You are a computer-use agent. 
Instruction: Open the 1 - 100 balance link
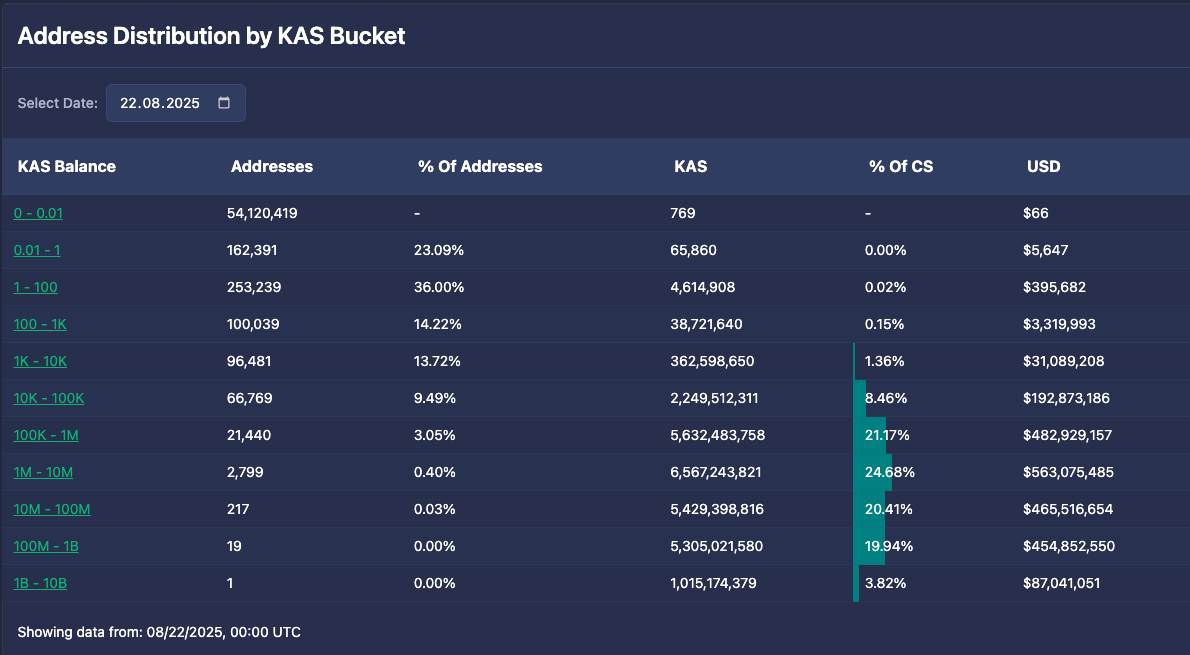[35, 287]
